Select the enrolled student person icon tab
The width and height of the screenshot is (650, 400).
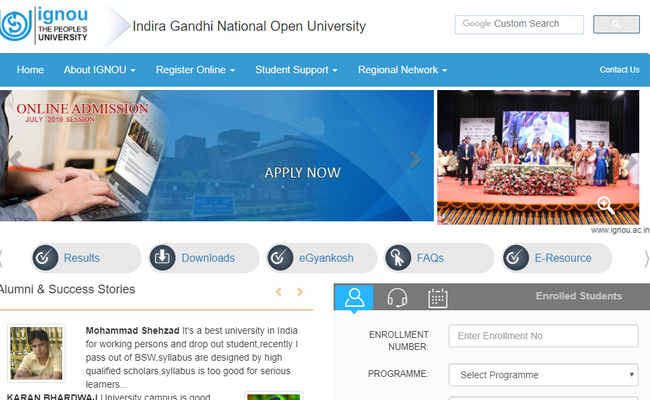tap(354, 297)
